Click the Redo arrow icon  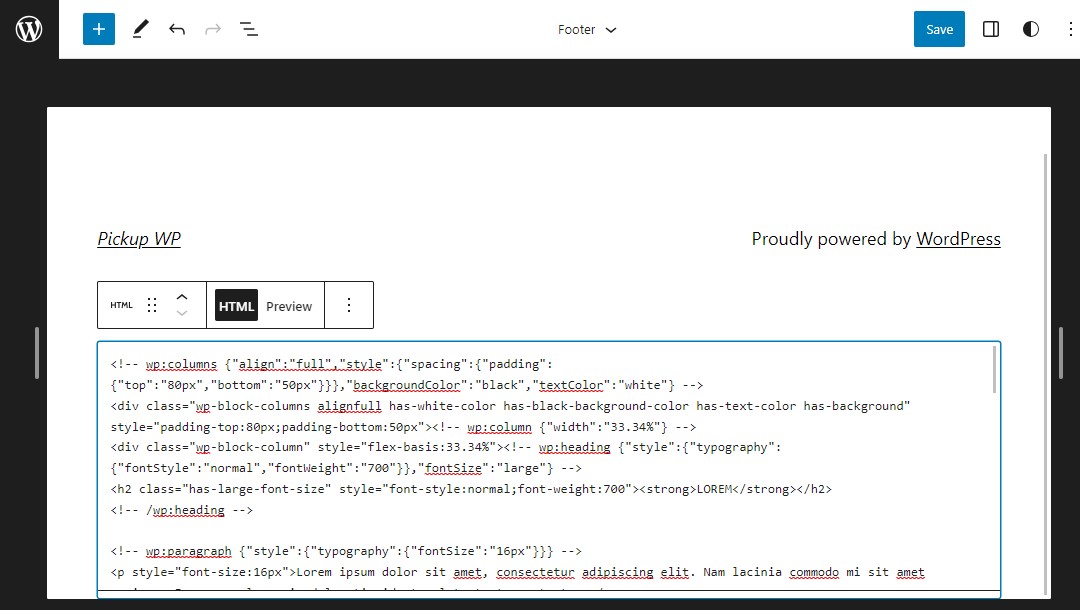[x=213, y=29]
